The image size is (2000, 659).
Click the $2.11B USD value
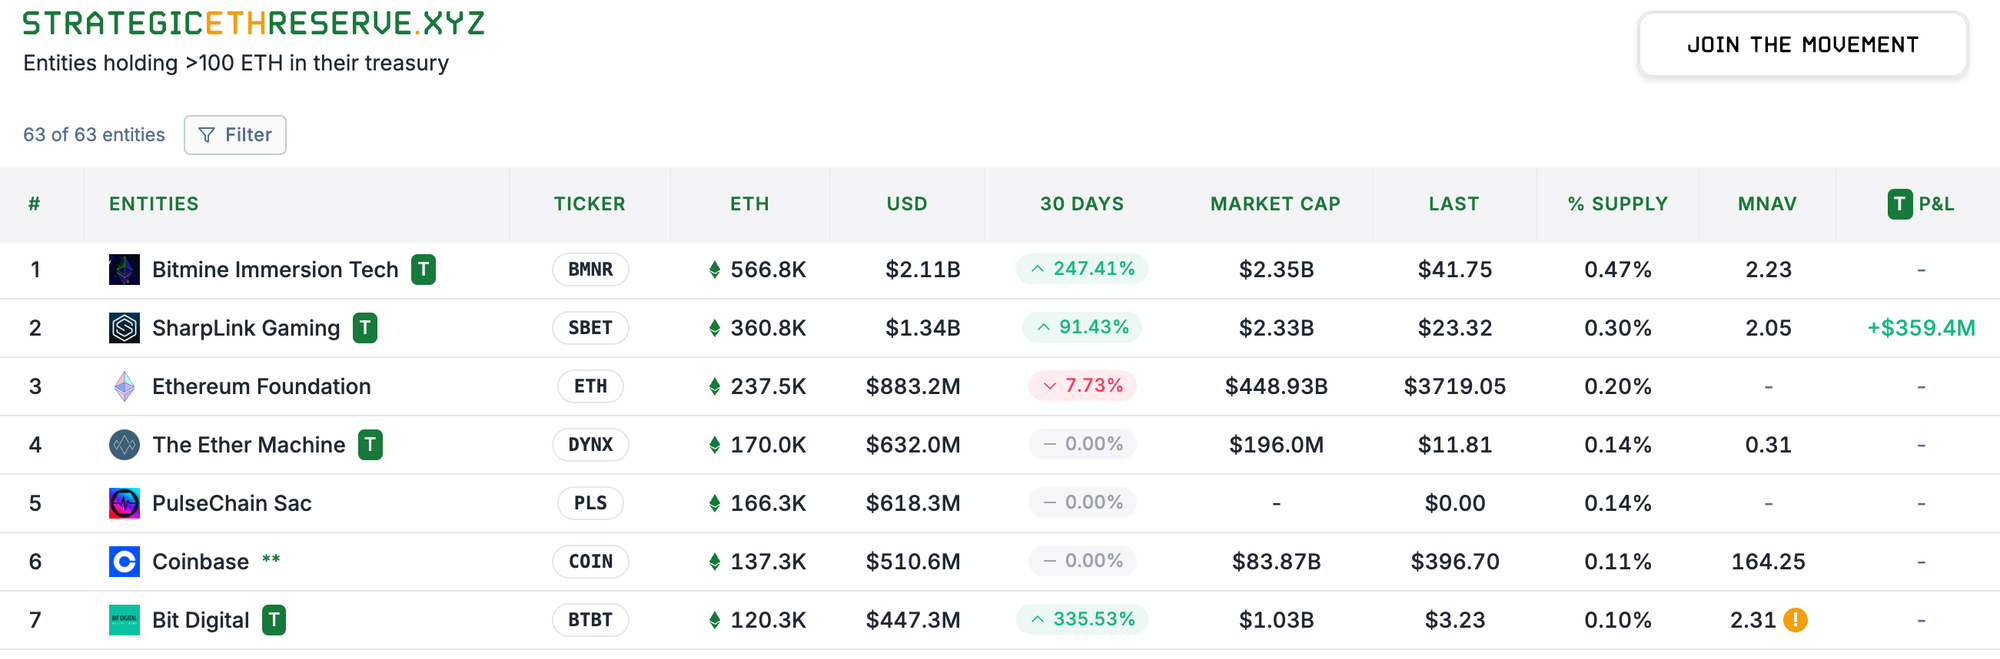coord(923,270)
